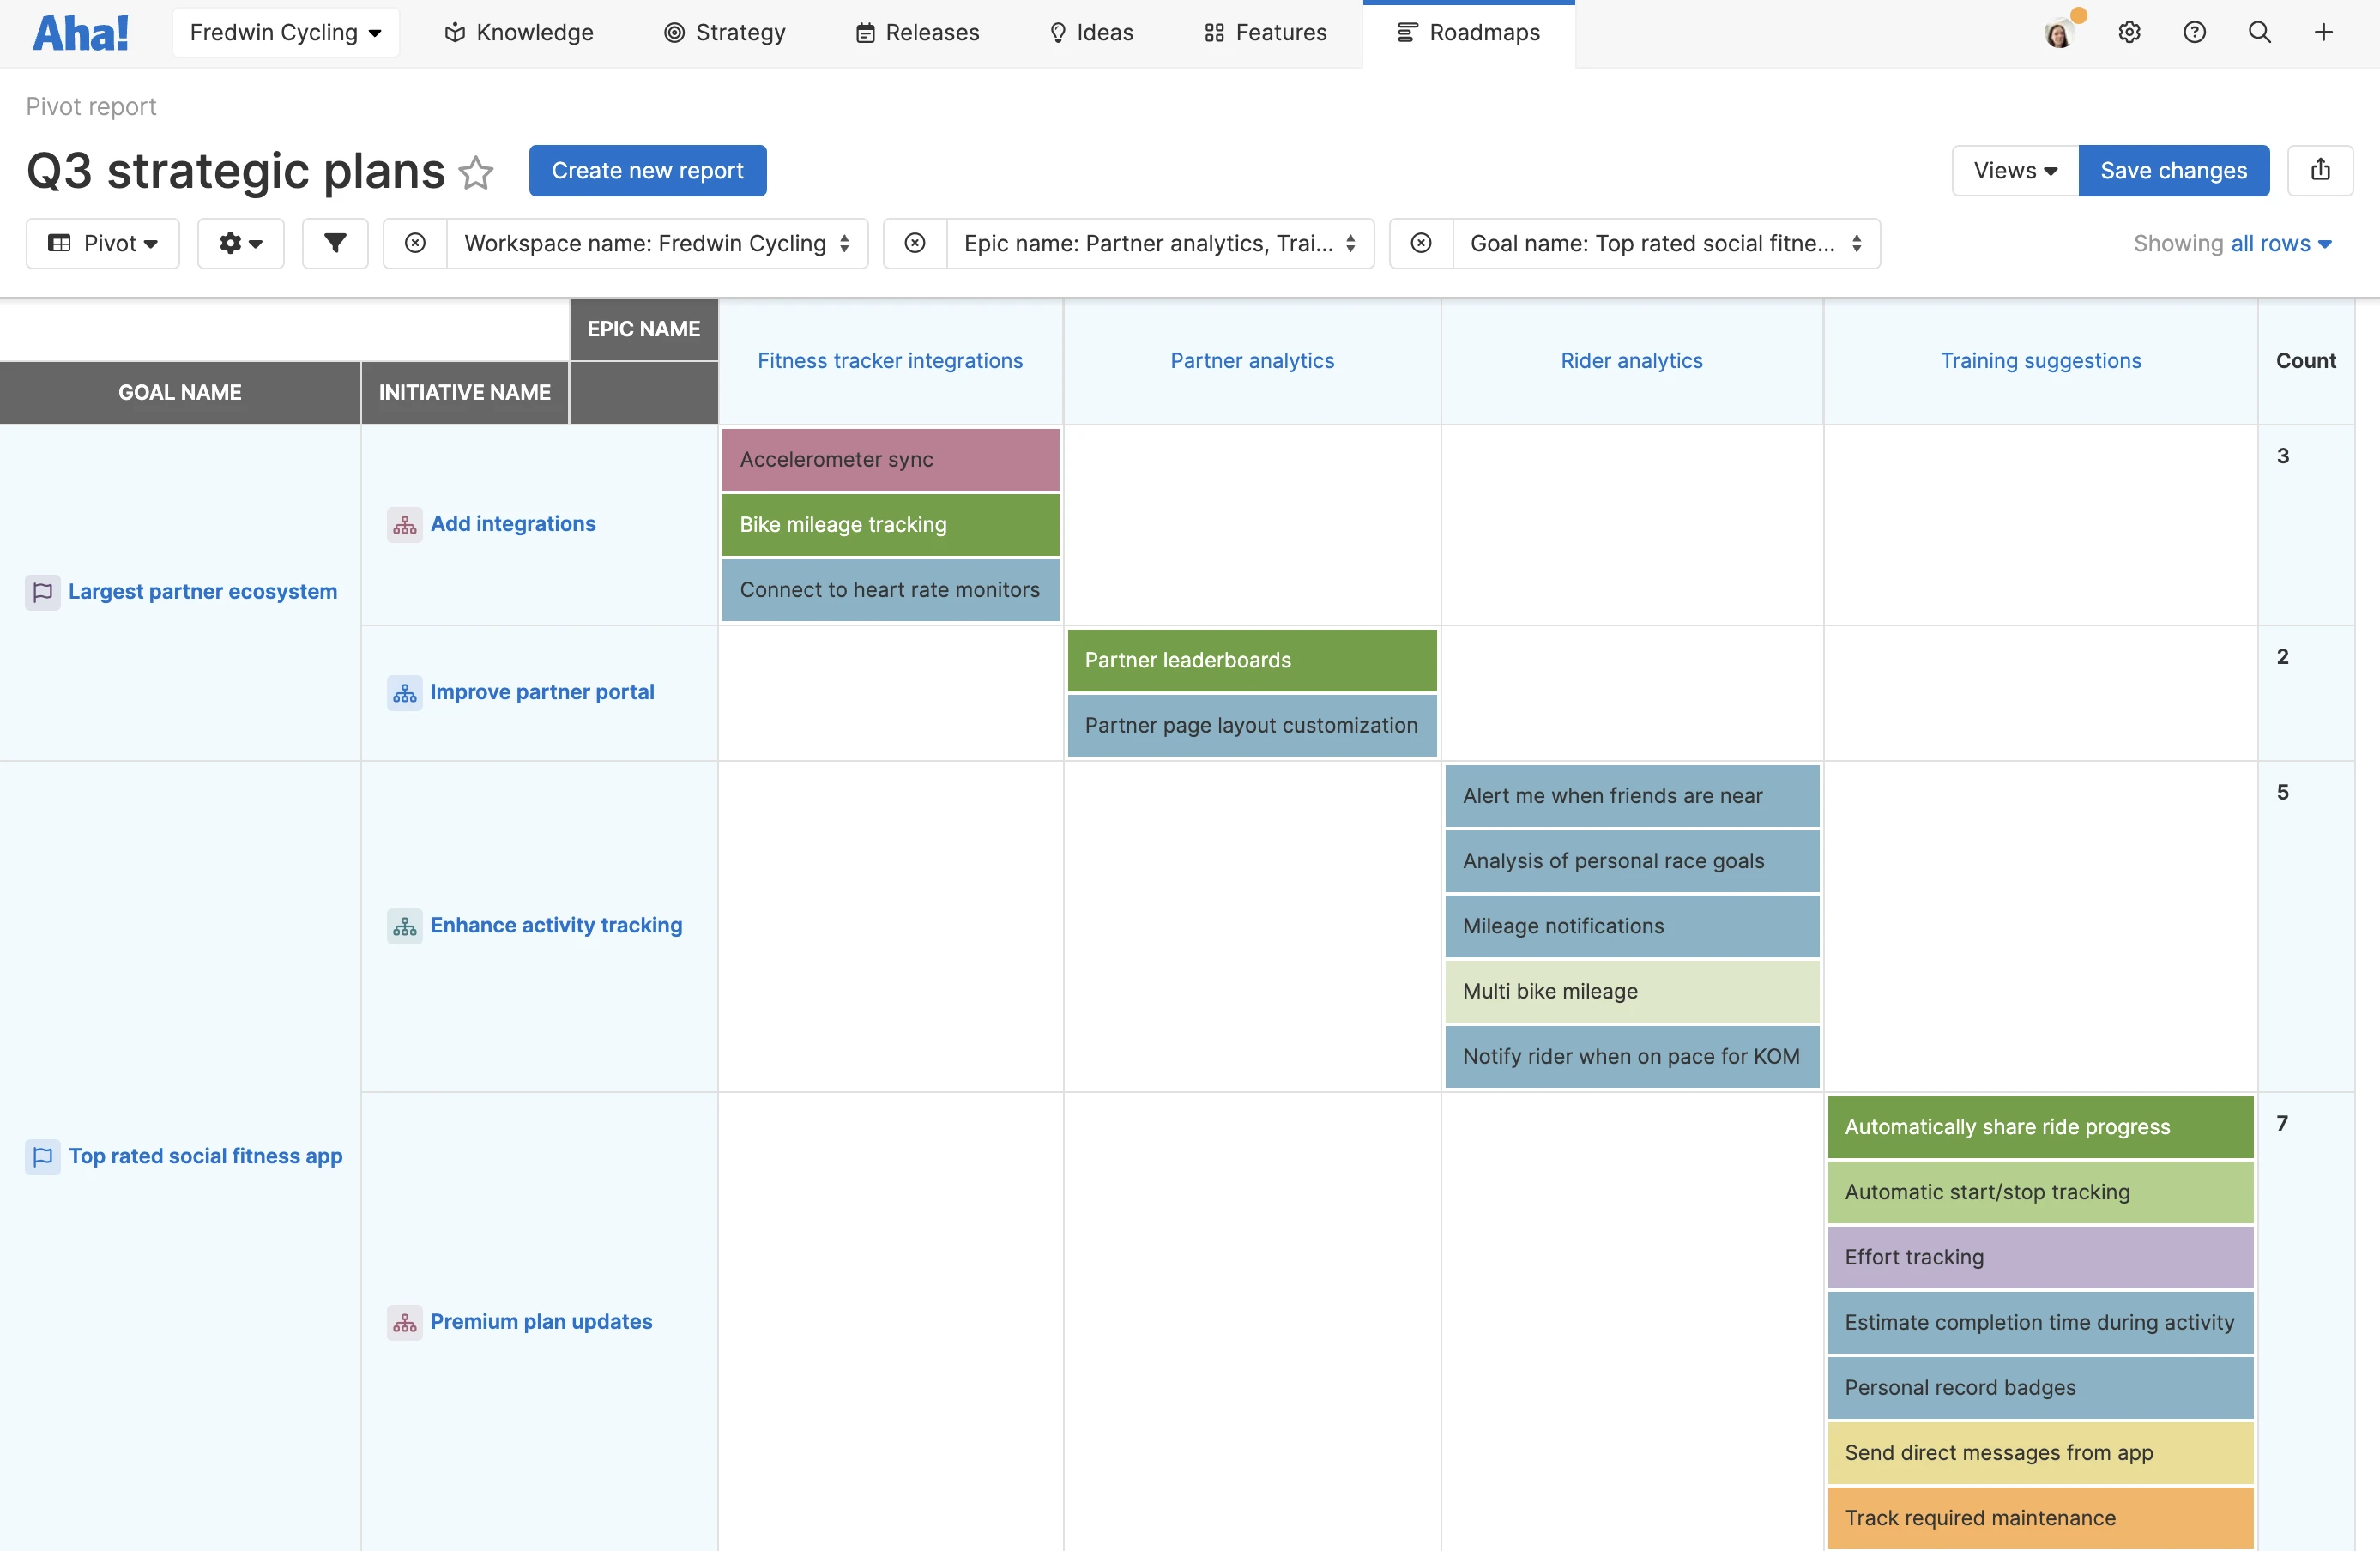The width and height of the screenshot is (2380, 1551).
Task: Select the pink Accelerometer sync card
Action: click(890, 459)
